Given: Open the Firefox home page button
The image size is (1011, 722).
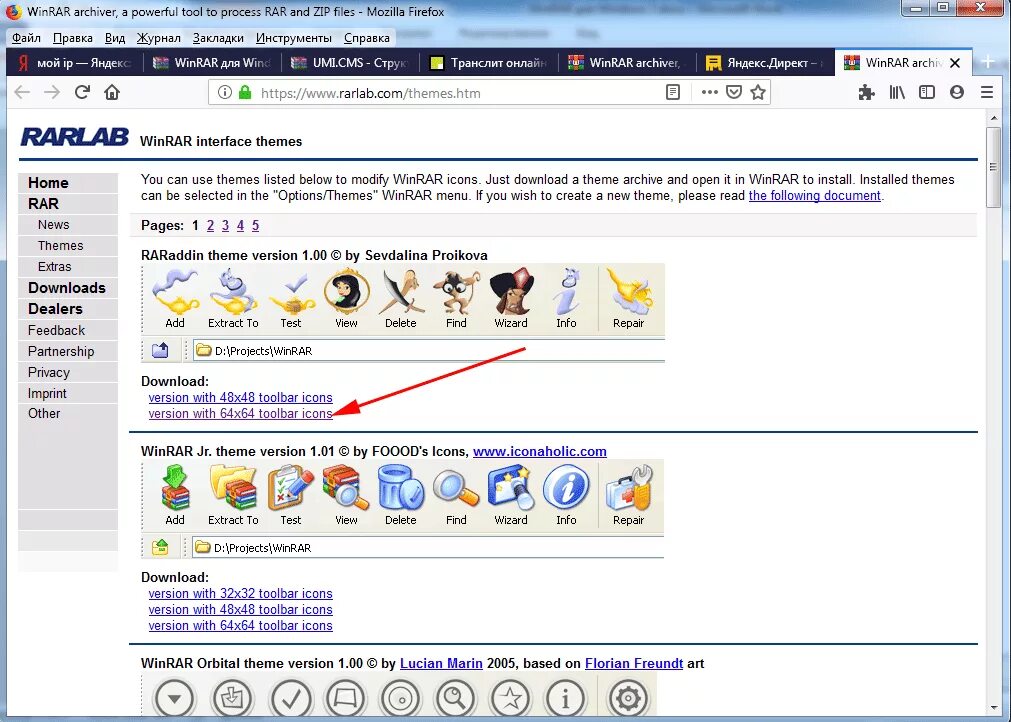Looking at the screenshot, I should pyautogui.click(x=112, y=92).
